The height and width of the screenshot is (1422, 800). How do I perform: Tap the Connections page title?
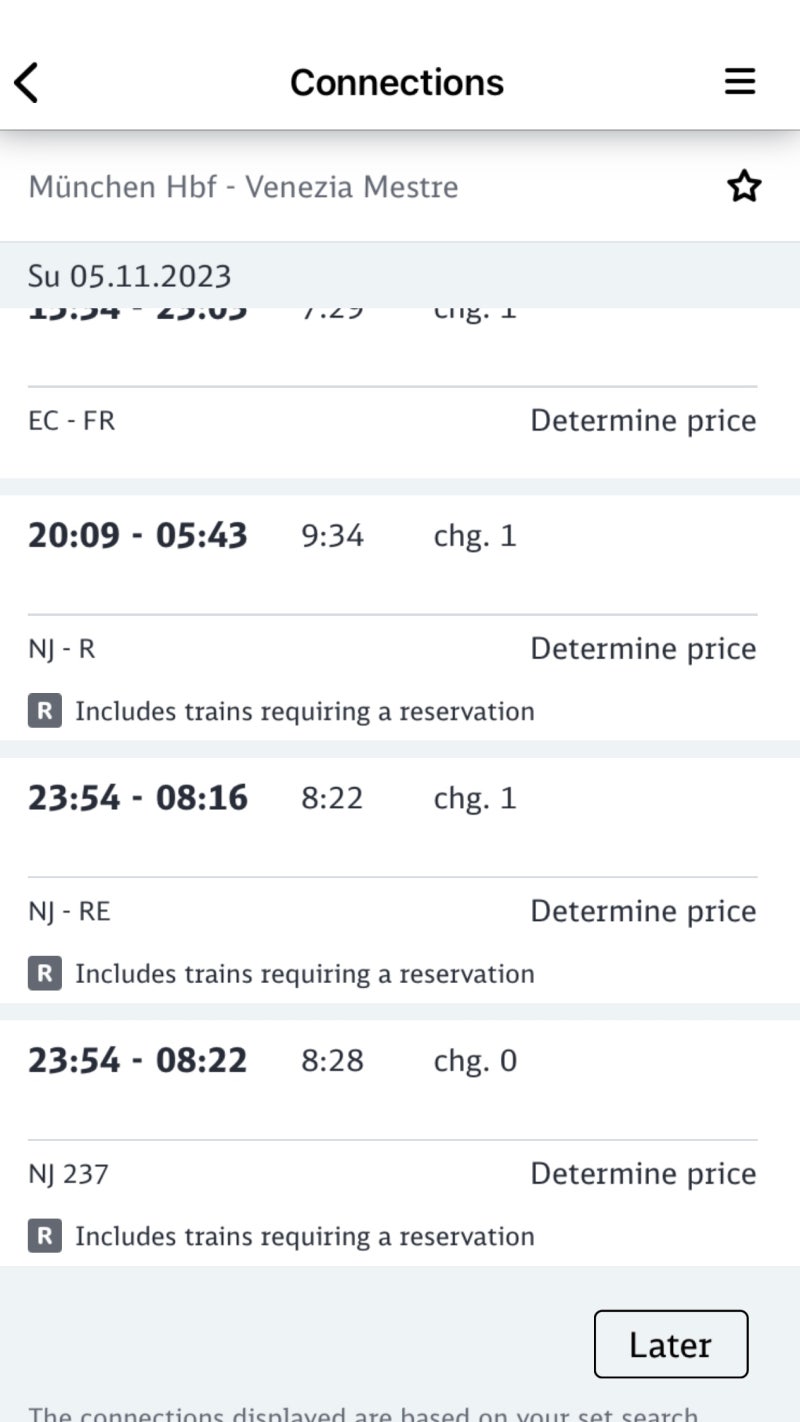click(x=397, y=82)
